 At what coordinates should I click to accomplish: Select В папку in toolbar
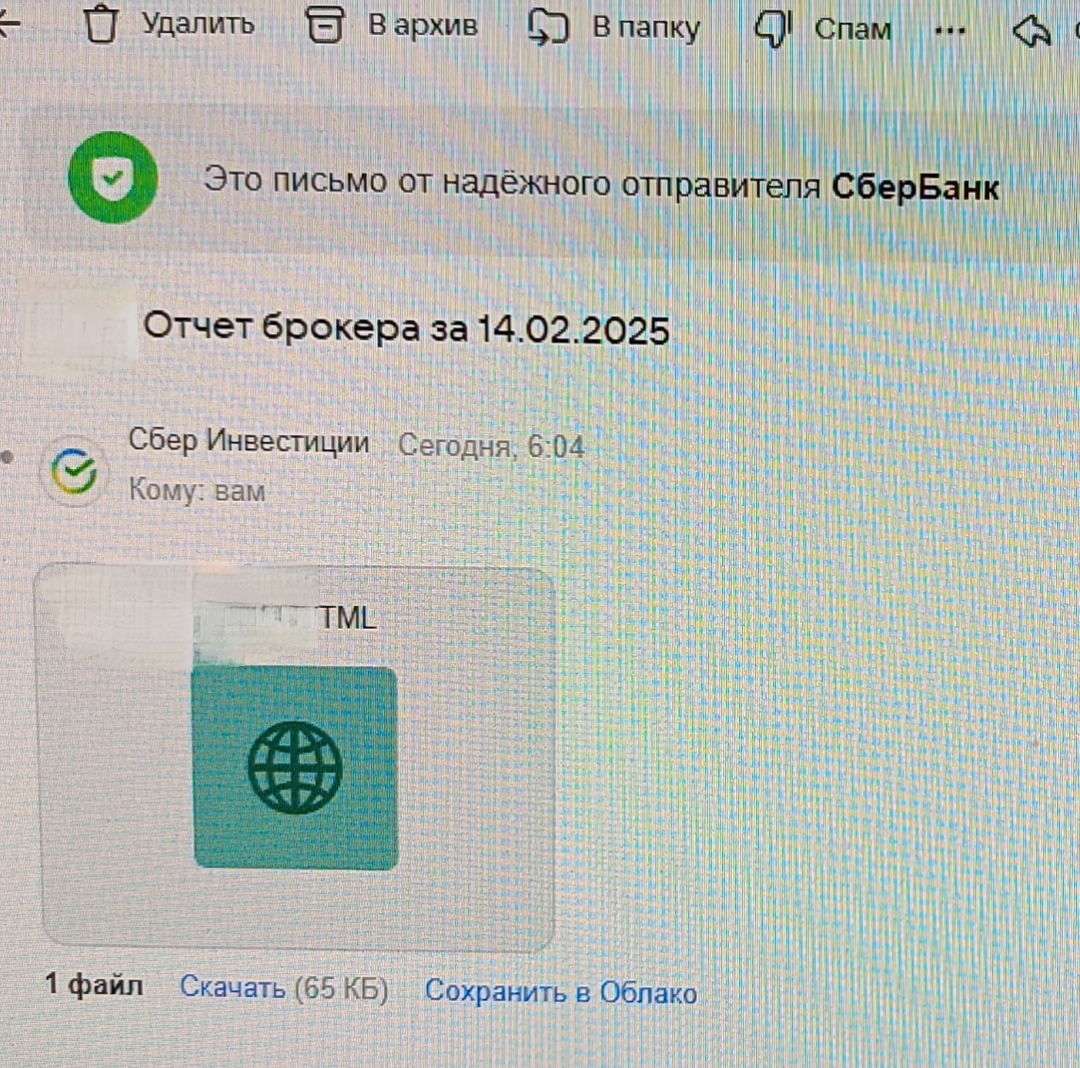(x=646, y=28)
